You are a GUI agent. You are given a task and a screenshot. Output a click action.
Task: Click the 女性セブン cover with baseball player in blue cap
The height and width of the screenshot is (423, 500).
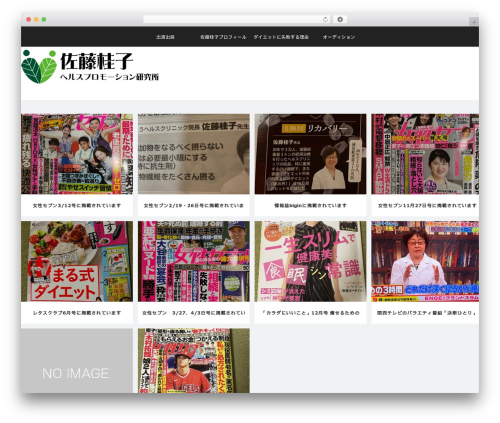(194, 261)
